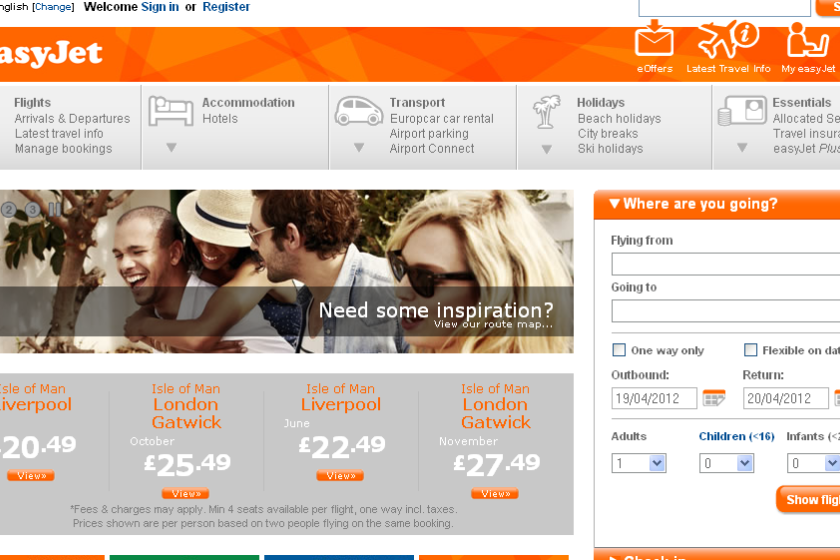Viewport: 840px width, 560px height.
Task: Pause the banner slideshow
Action: click(x=54, y=209)
